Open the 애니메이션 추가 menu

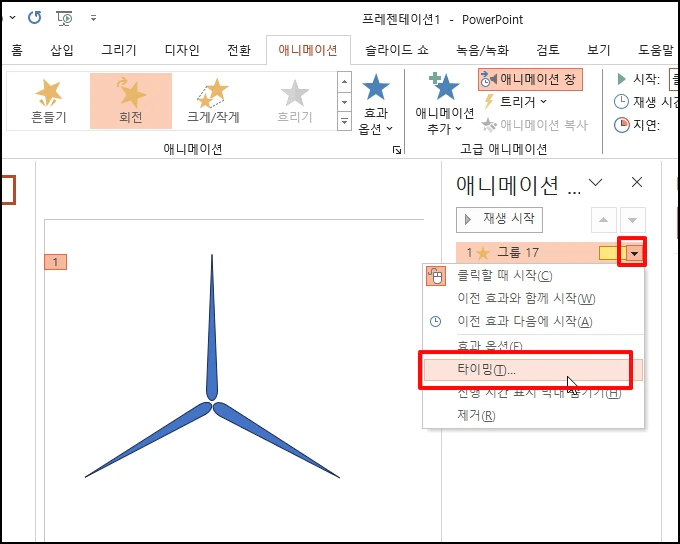tap(445, 105)
